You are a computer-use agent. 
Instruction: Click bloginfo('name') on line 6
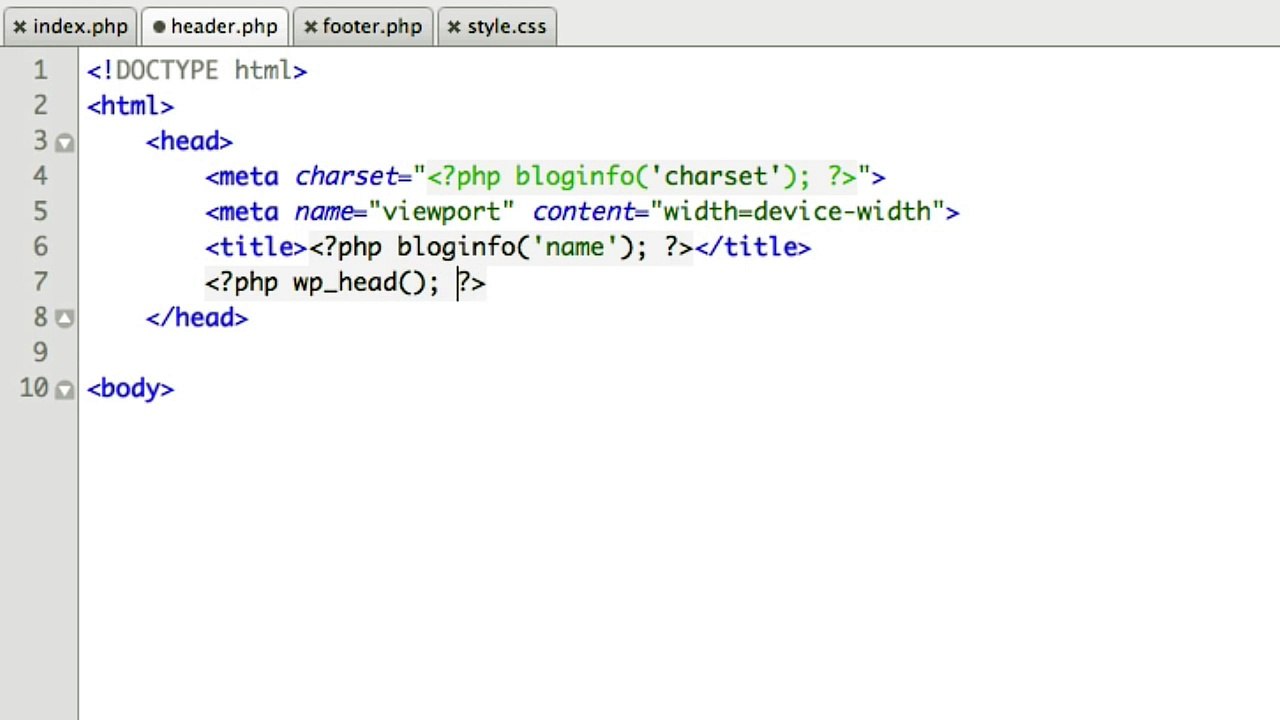[515, 247]
